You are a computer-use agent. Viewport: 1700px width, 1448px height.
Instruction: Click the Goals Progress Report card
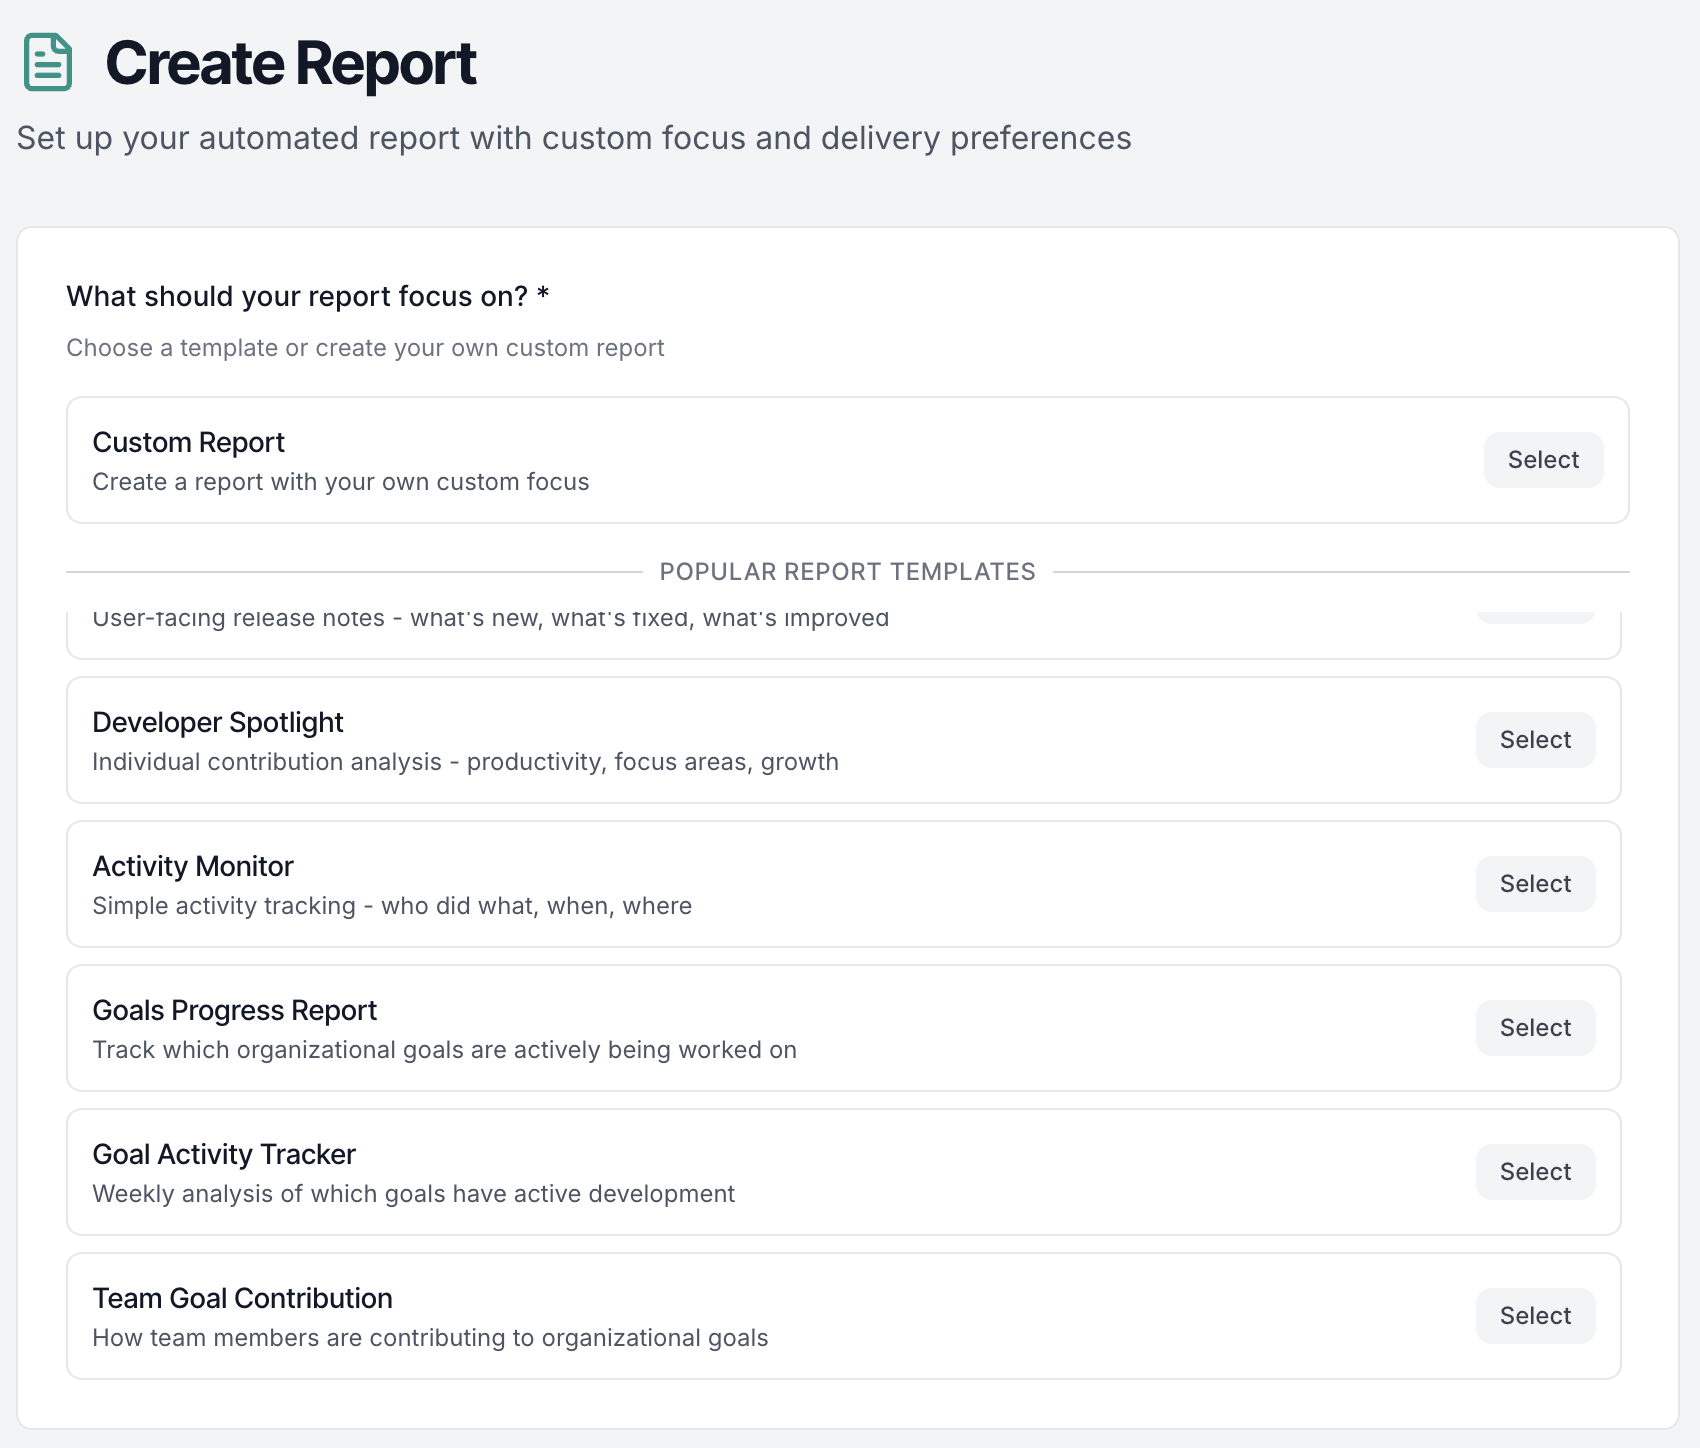click(x=700, y=1027)
